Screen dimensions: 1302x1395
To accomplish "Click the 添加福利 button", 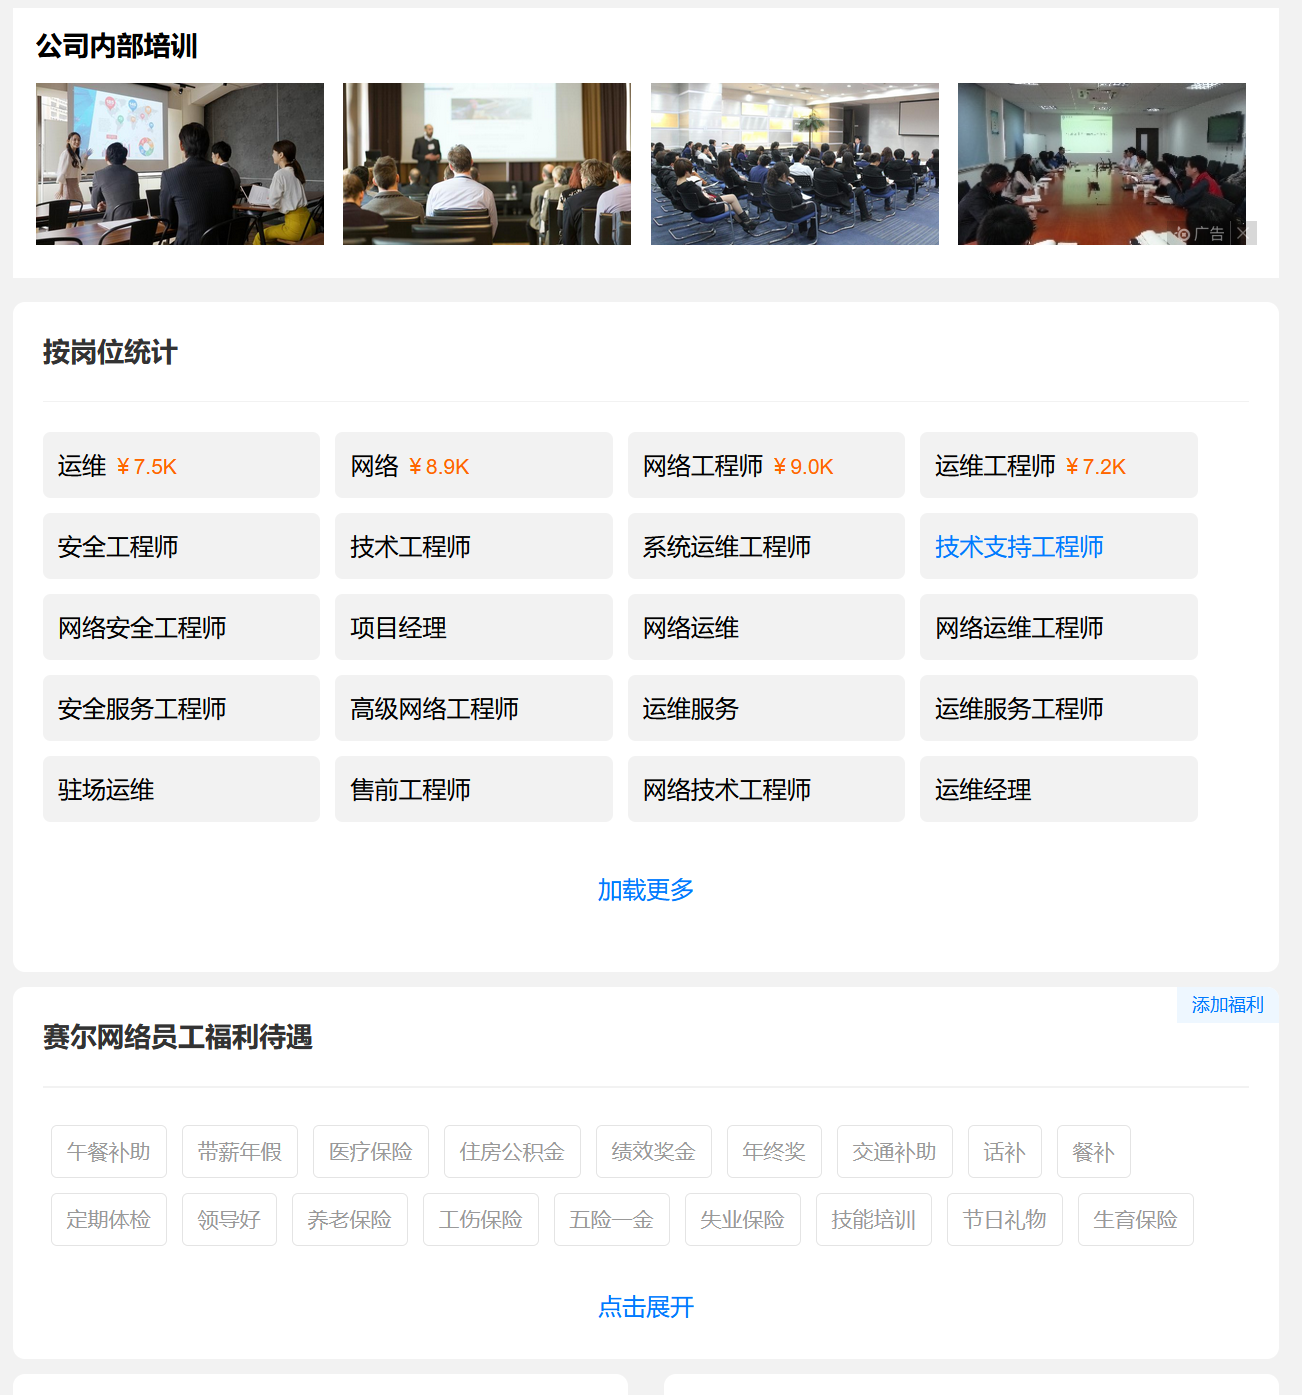I will tap(1227, 1005).
